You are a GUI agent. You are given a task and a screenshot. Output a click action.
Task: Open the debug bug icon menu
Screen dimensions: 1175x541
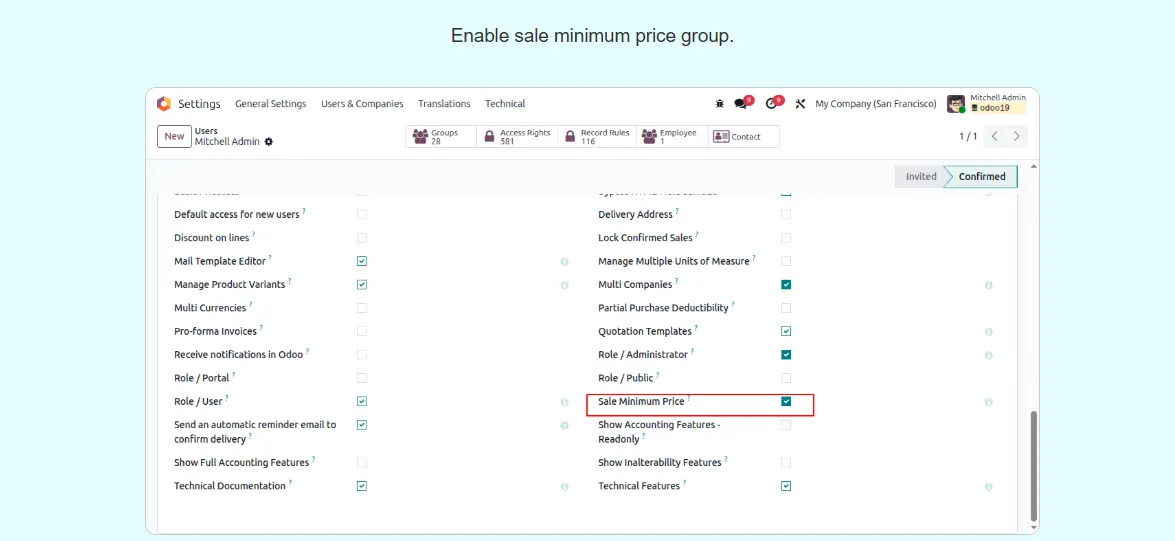pos(719,104)
